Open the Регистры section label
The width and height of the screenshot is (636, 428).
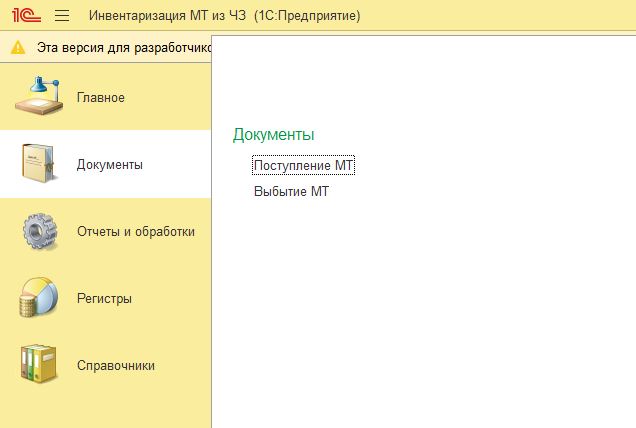tap(104, 299)
